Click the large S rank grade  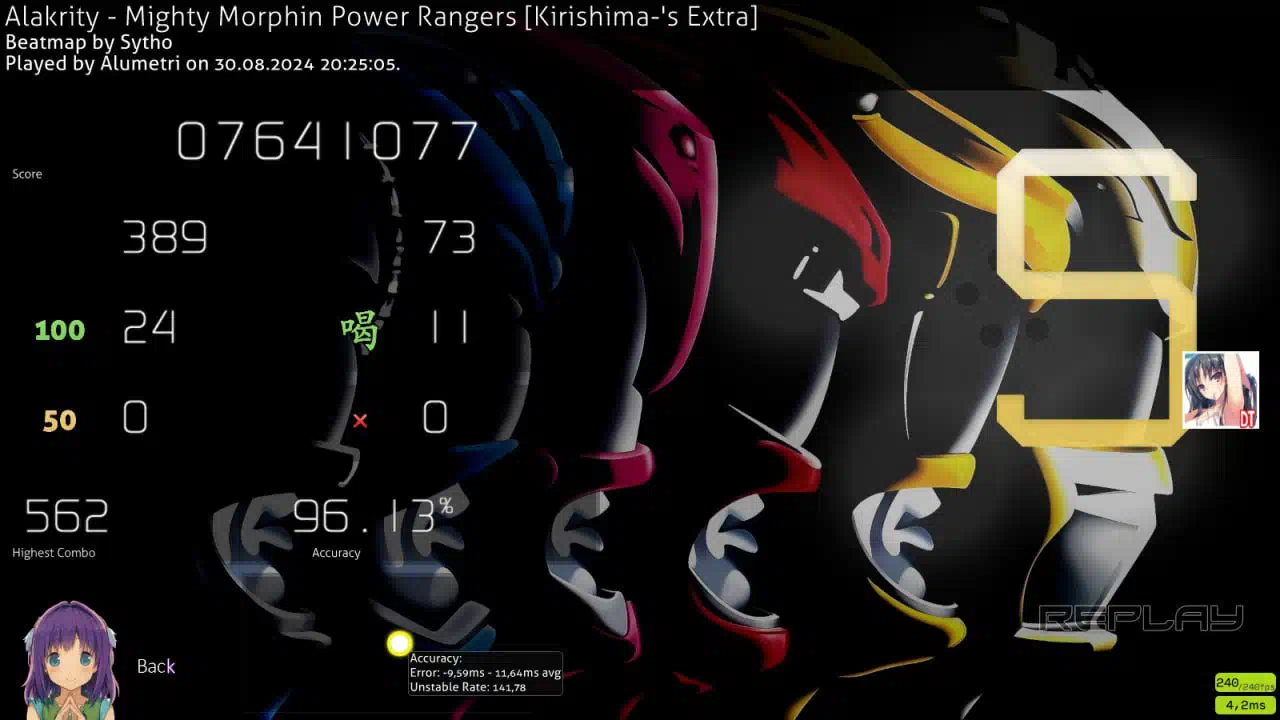(x=1097, y=297)
